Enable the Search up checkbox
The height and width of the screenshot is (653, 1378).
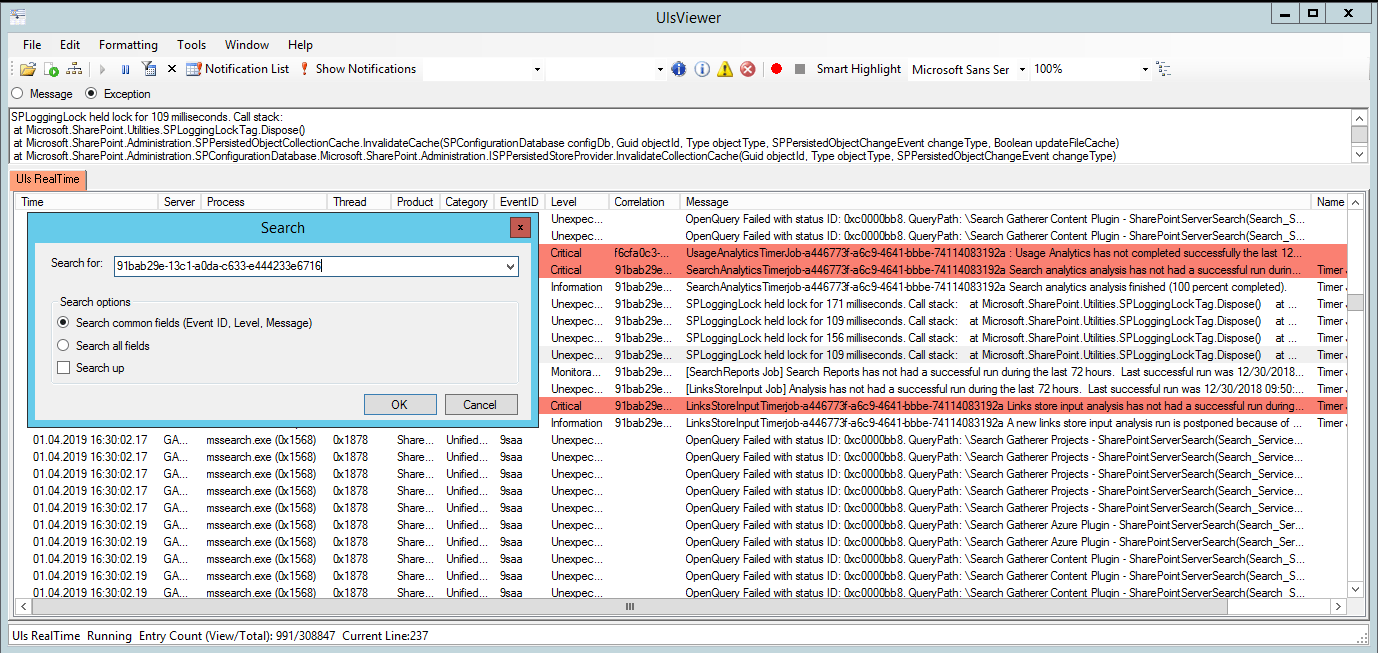point(63,368)
